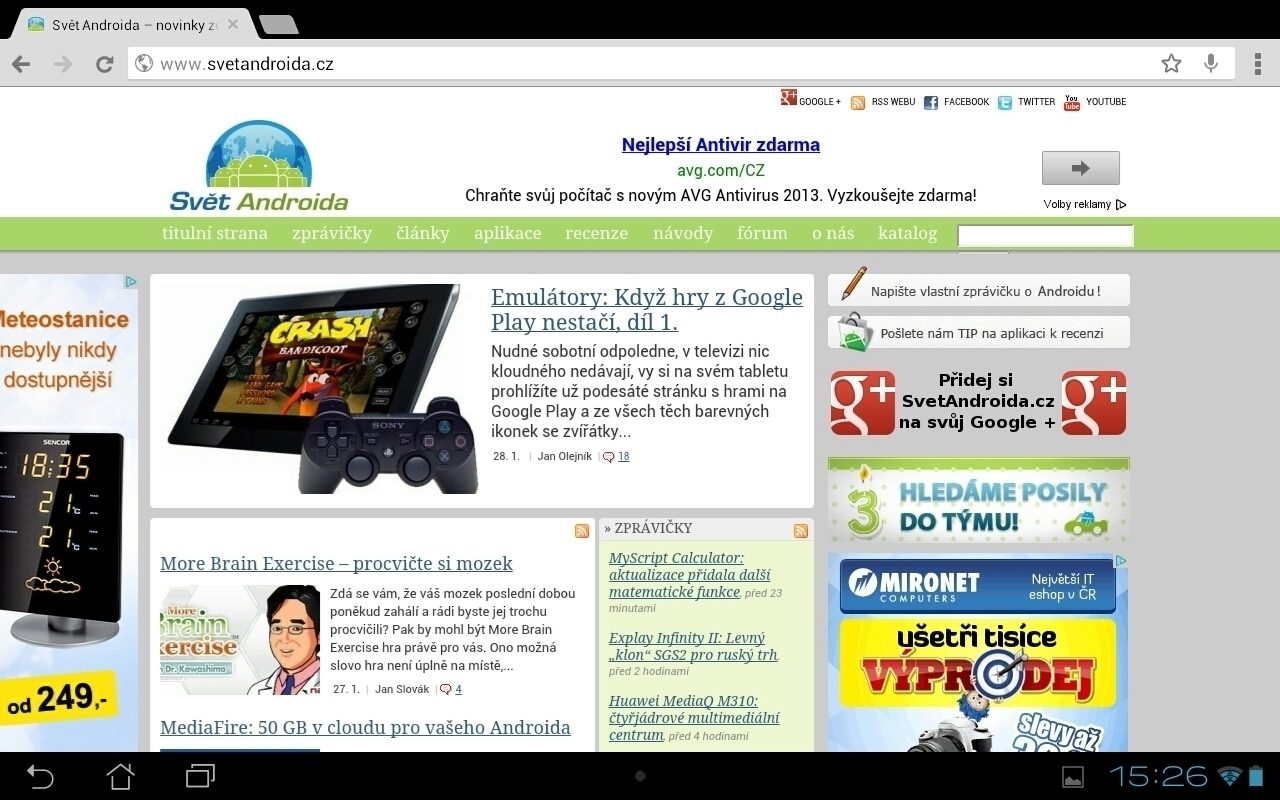Click the ad arrow button

(1080, 168)
